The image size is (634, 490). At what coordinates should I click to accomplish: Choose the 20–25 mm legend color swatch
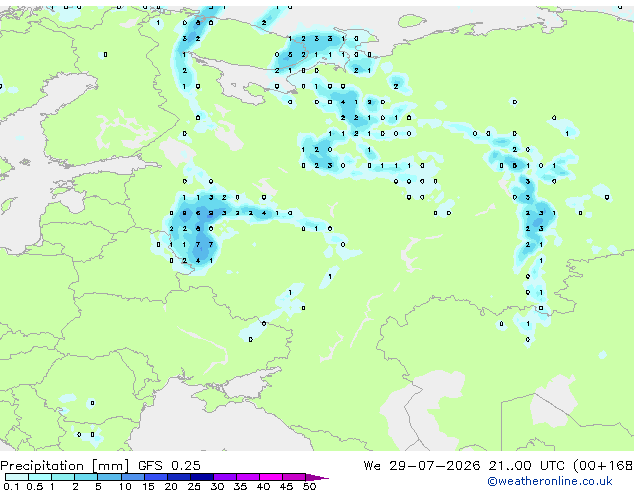click(179, 477)
